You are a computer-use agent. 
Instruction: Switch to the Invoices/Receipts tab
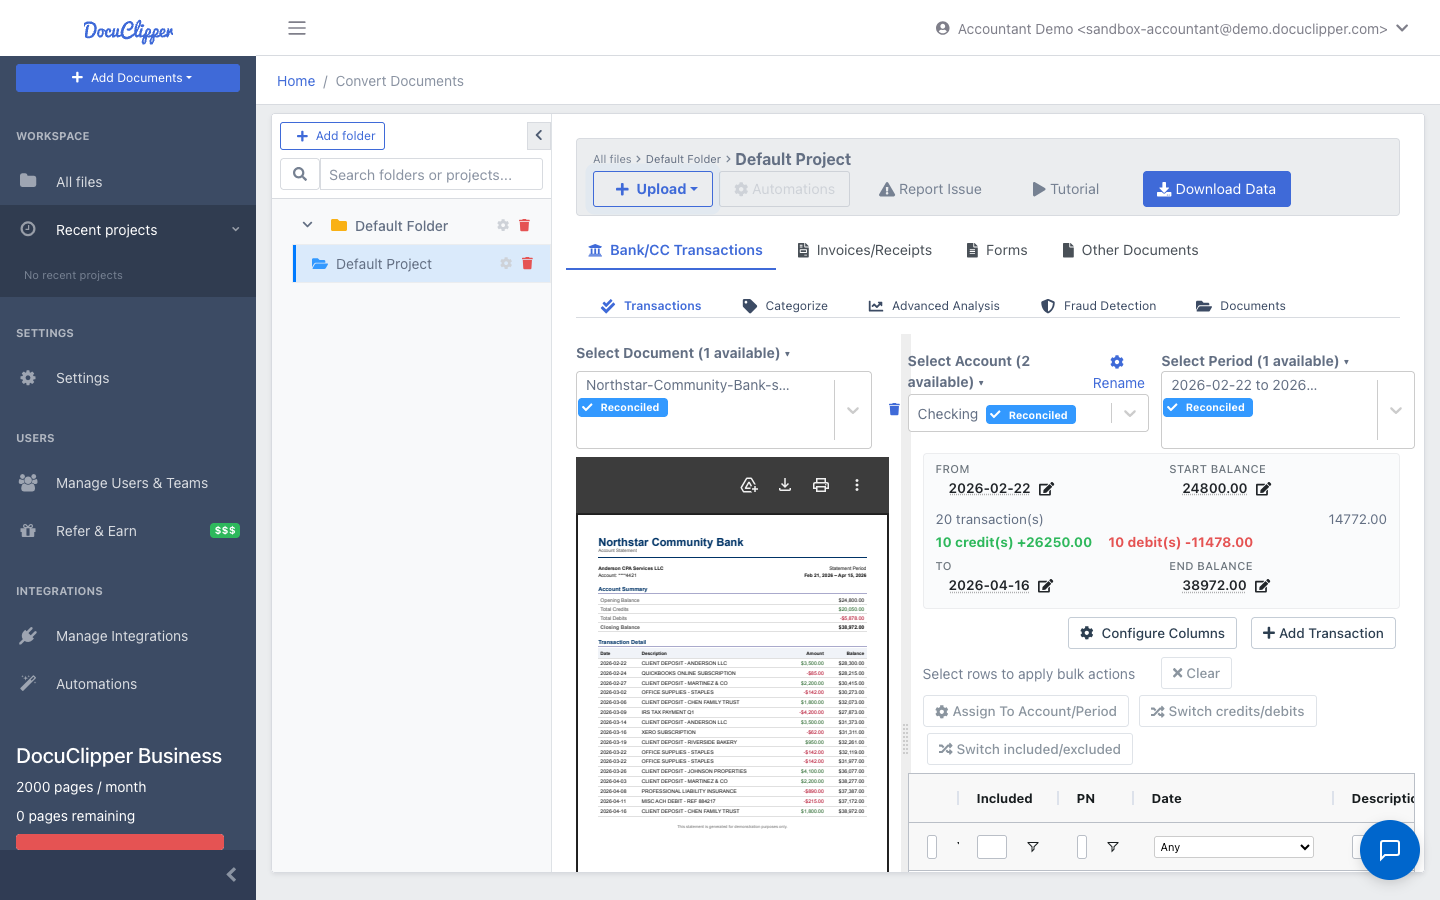[864, 250]
